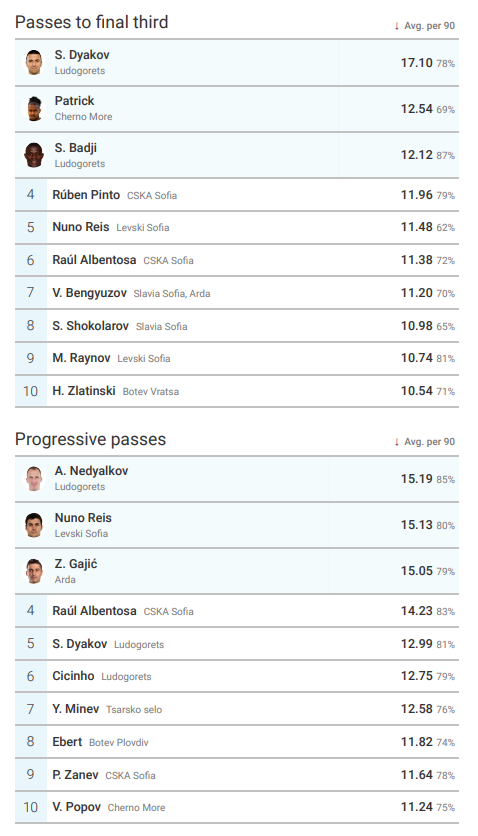Select Ebert from Botev Plovdiv
Image resolution: width=478 pixels, height=836 pixels.
67,742
